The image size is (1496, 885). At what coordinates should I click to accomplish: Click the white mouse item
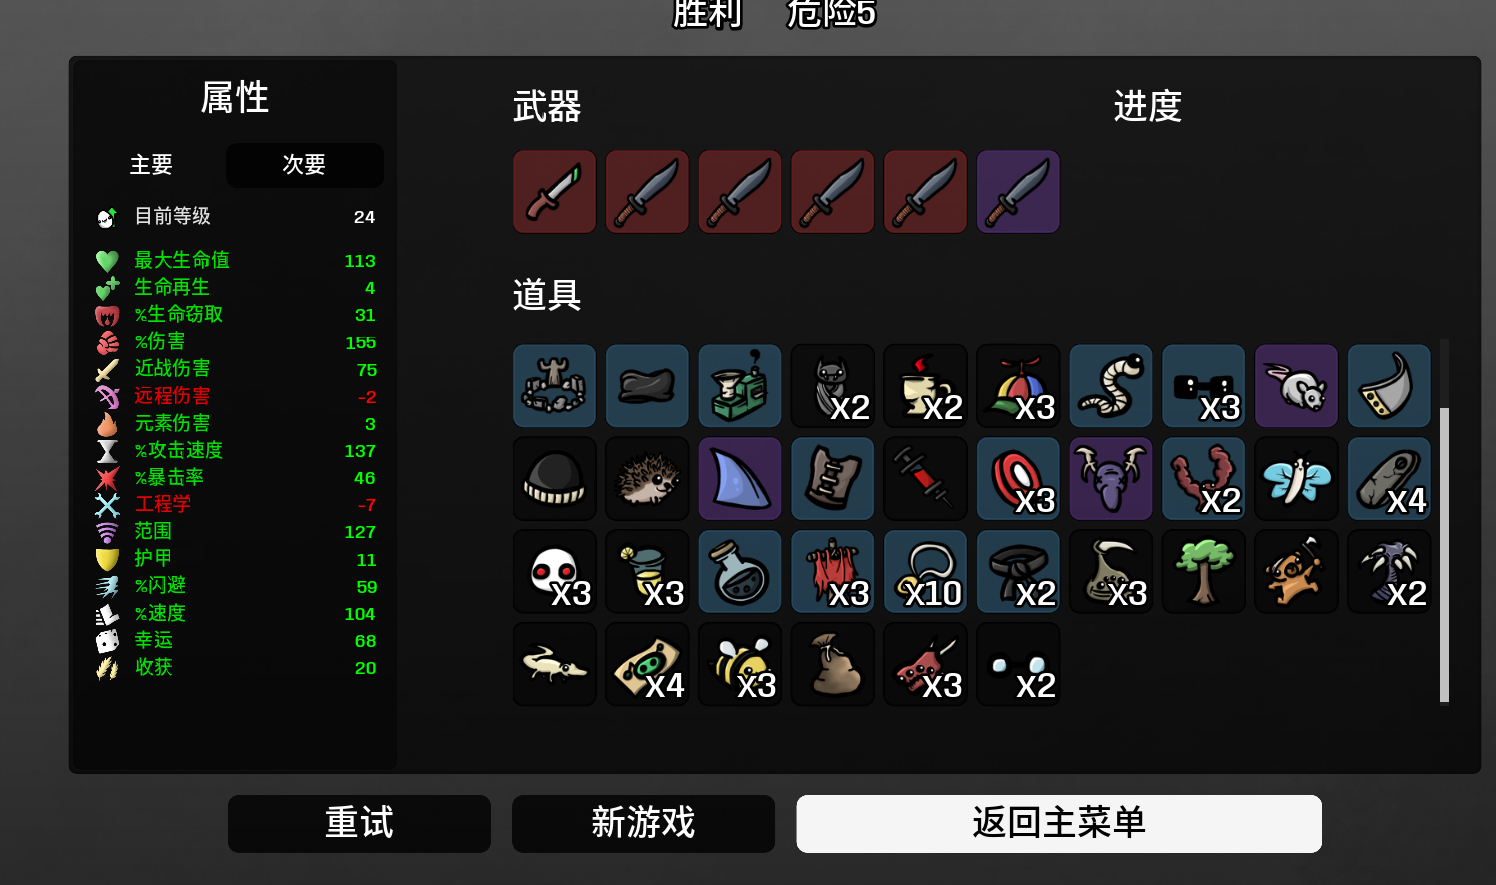point(1296,386)
